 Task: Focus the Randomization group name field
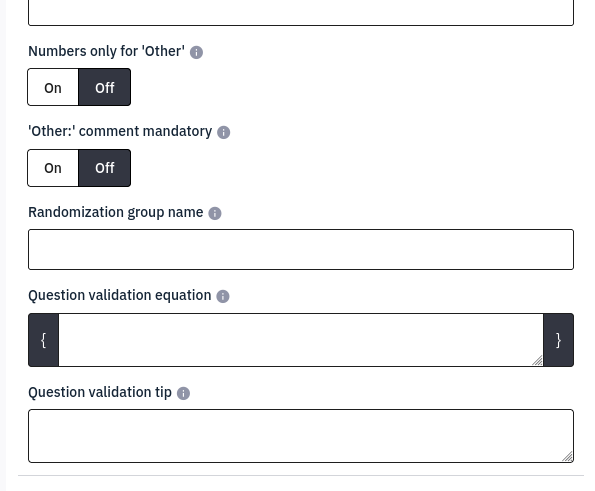301,249
